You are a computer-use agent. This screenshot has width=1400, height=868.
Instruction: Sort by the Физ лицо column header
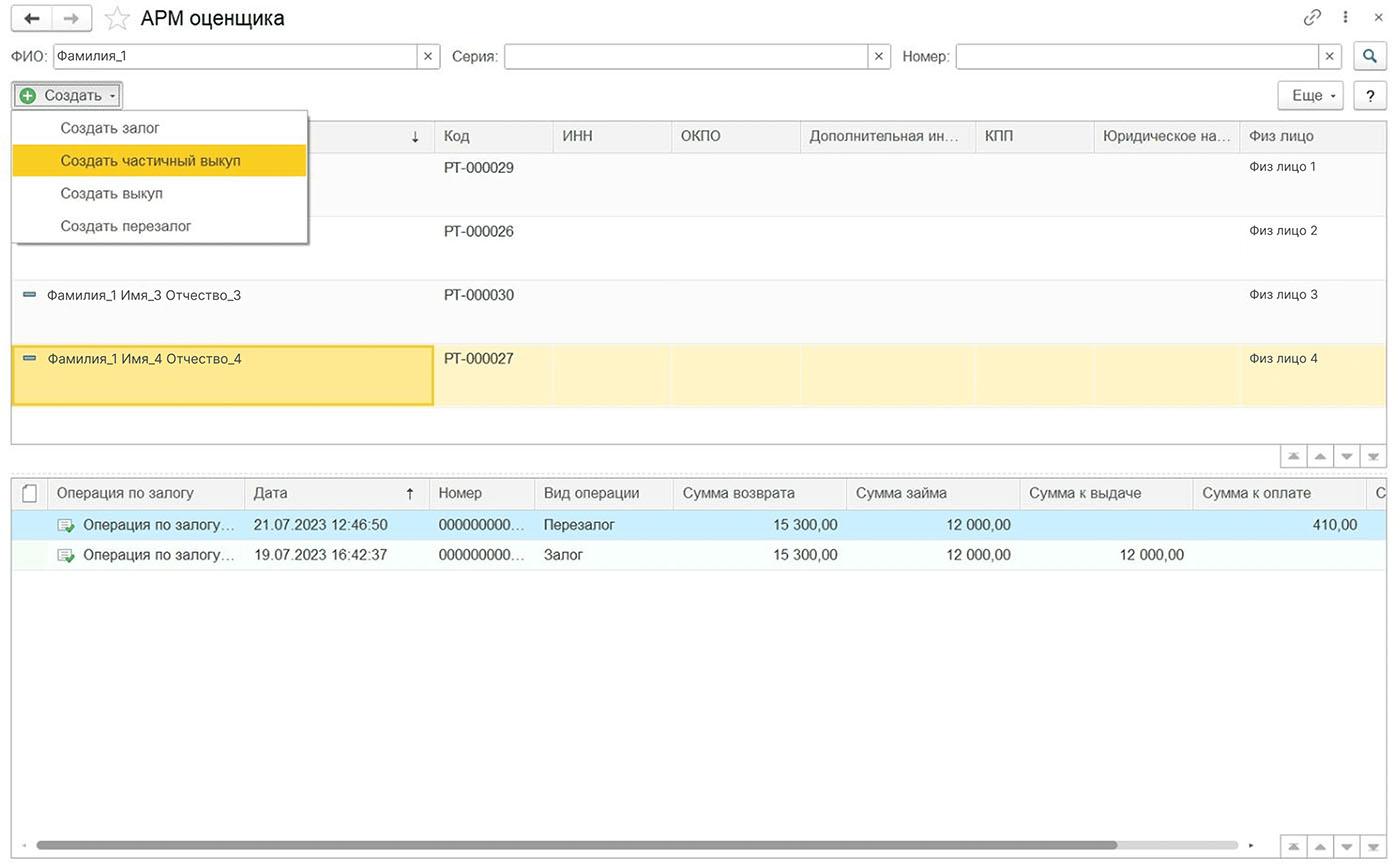1313,137
